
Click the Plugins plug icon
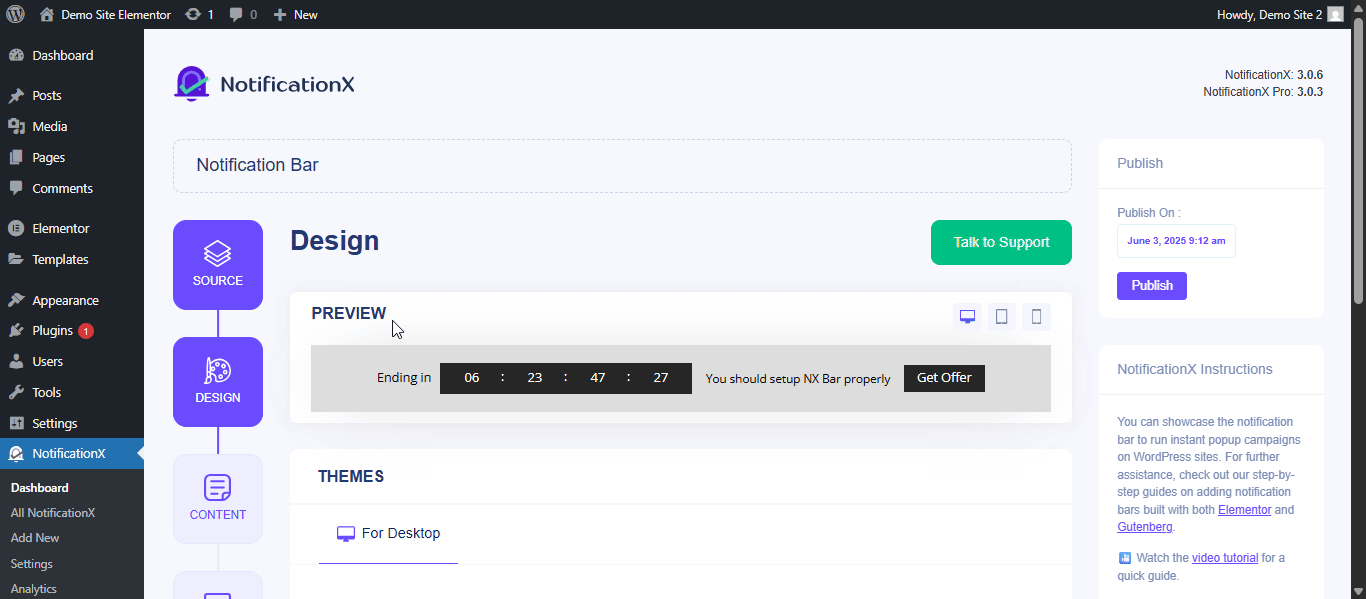[16, 330]
